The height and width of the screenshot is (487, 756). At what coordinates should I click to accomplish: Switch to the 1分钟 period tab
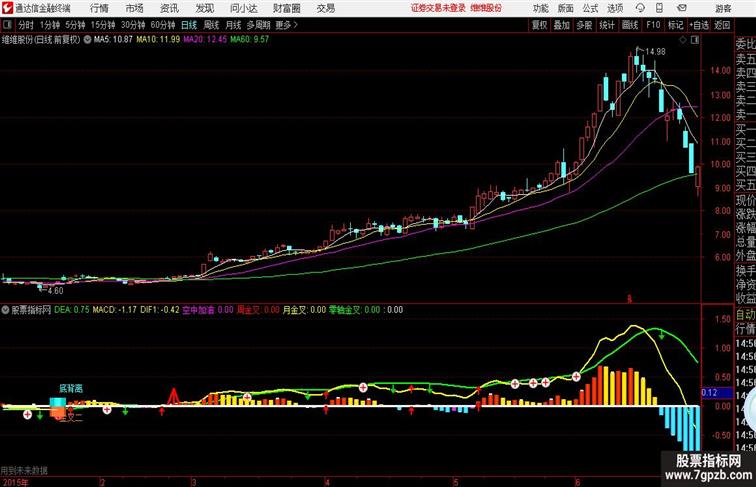pyautogui.click(x=49, y=25)
